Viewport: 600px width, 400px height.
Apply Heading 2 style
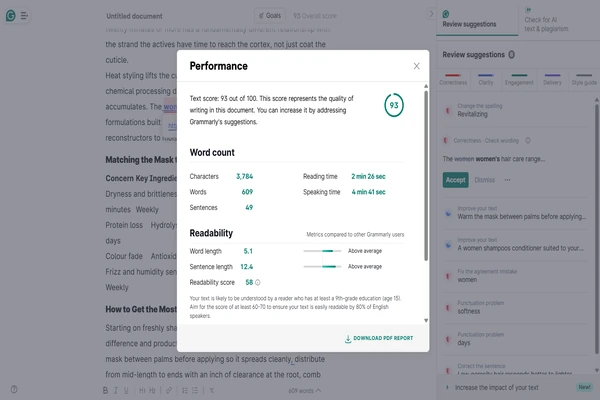point(152,390)
